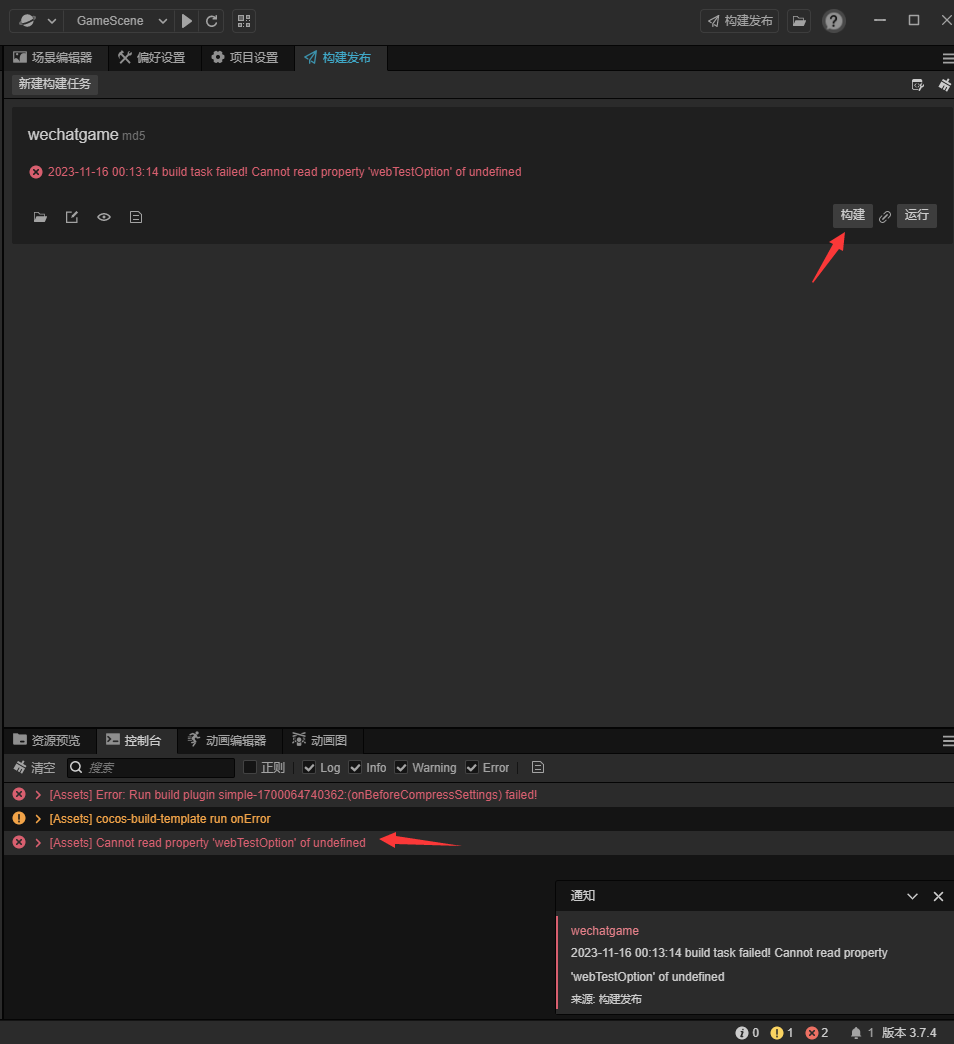The width and height of the screenshot is (954, 1044).
Task: Open project folder icon in top toolbar
Action: point(799,21)
